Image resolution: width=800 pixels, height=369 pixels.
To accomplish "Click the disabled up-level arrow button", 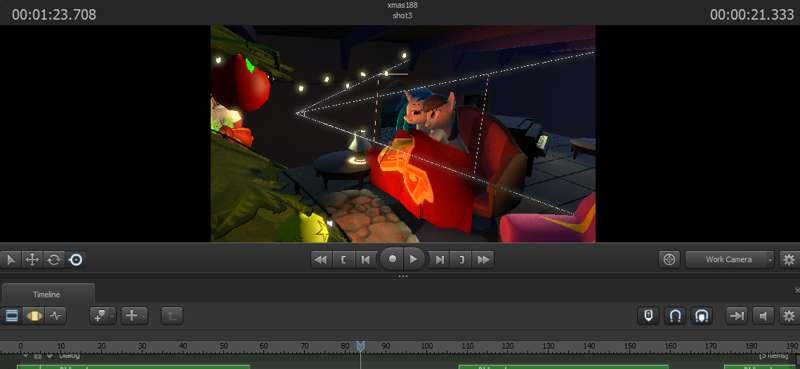I will coord(172,316).
